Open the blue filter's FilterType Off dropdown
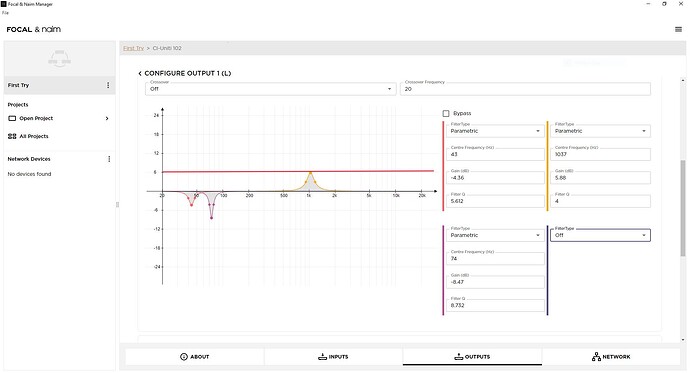The height and width of the screenshot is (373, 690). [x=600, y=235]
